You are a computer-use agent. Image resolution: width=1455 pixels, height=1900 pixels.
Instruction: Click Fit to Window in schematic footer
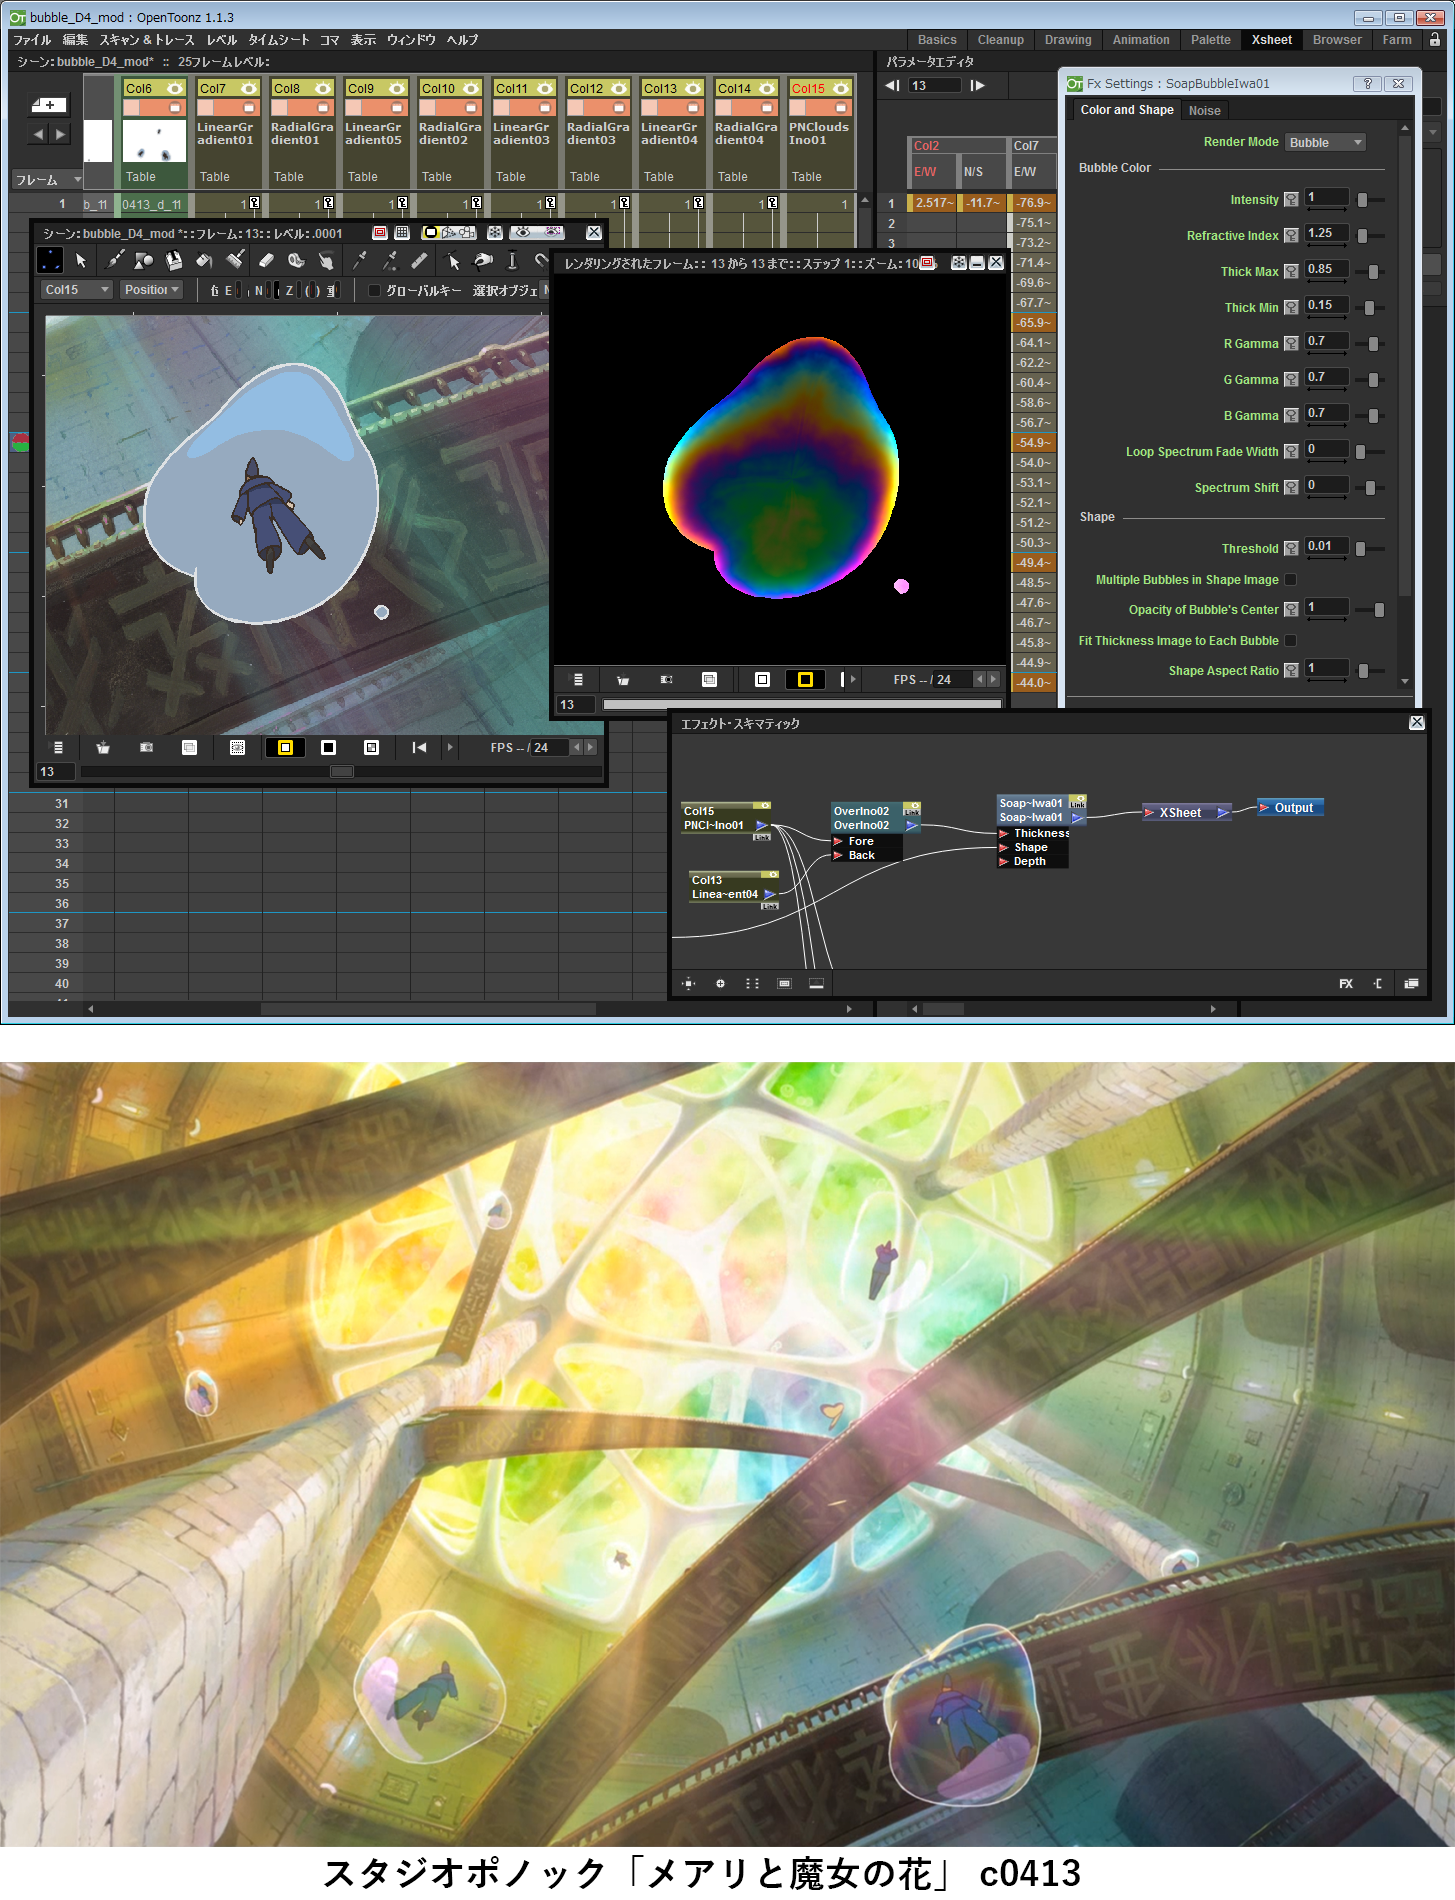(x=689, y=984)
